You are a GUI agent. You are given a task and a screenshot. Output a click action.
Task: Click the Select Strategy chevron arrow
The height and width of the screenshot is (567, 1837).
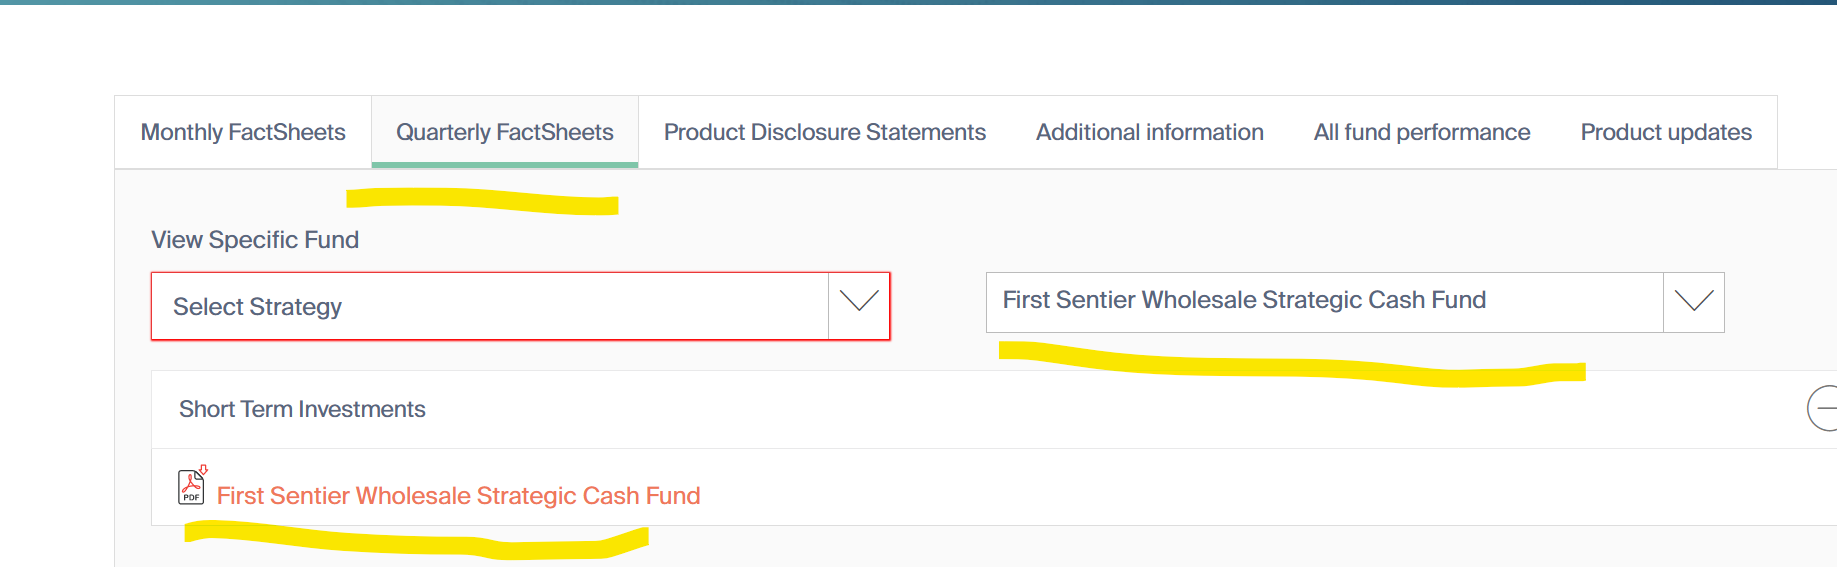(x=859, y=301)
